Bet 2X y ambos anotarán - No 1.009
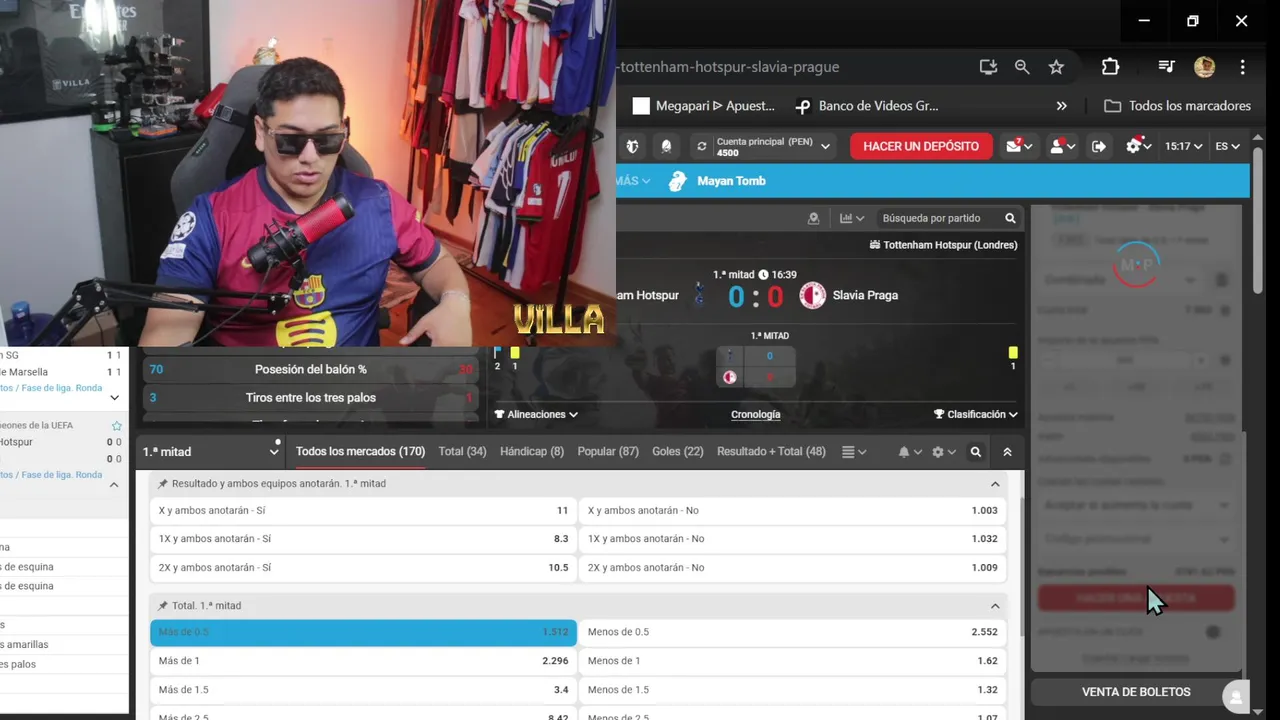The image size is (1280, 720). tap(792, 567)
